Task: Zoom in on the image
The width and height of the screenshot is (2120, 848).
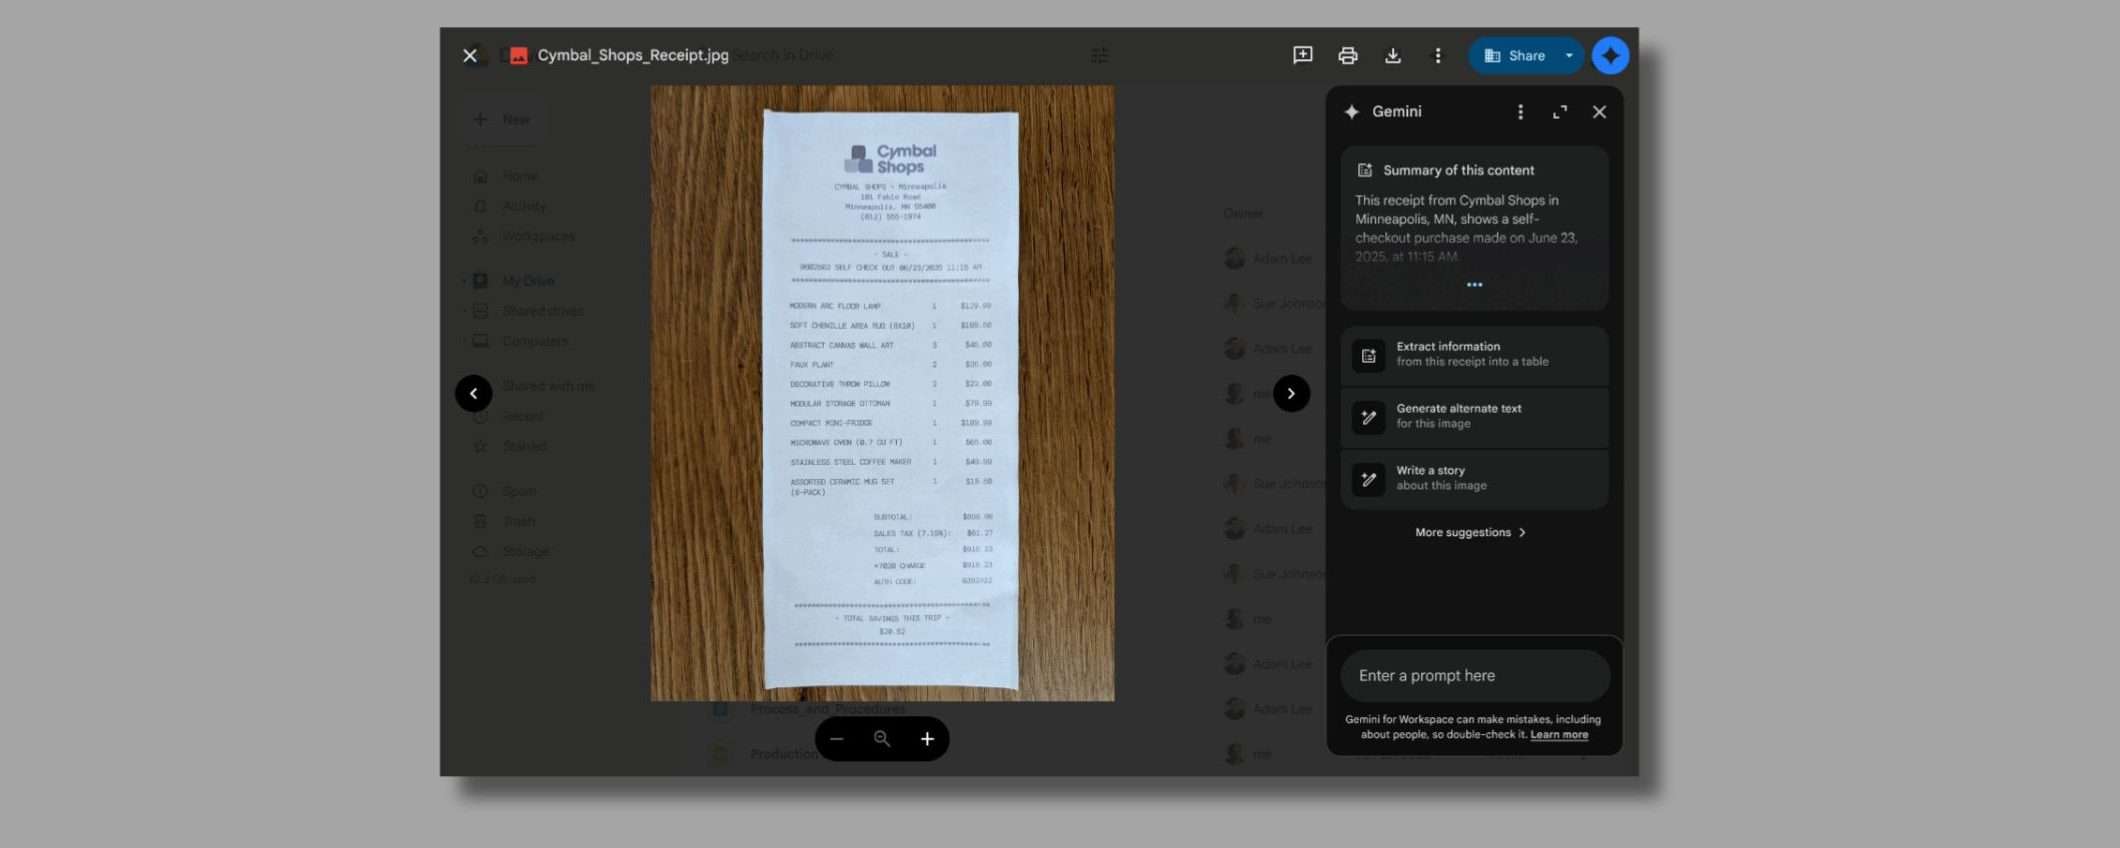Action: [927, 739]
